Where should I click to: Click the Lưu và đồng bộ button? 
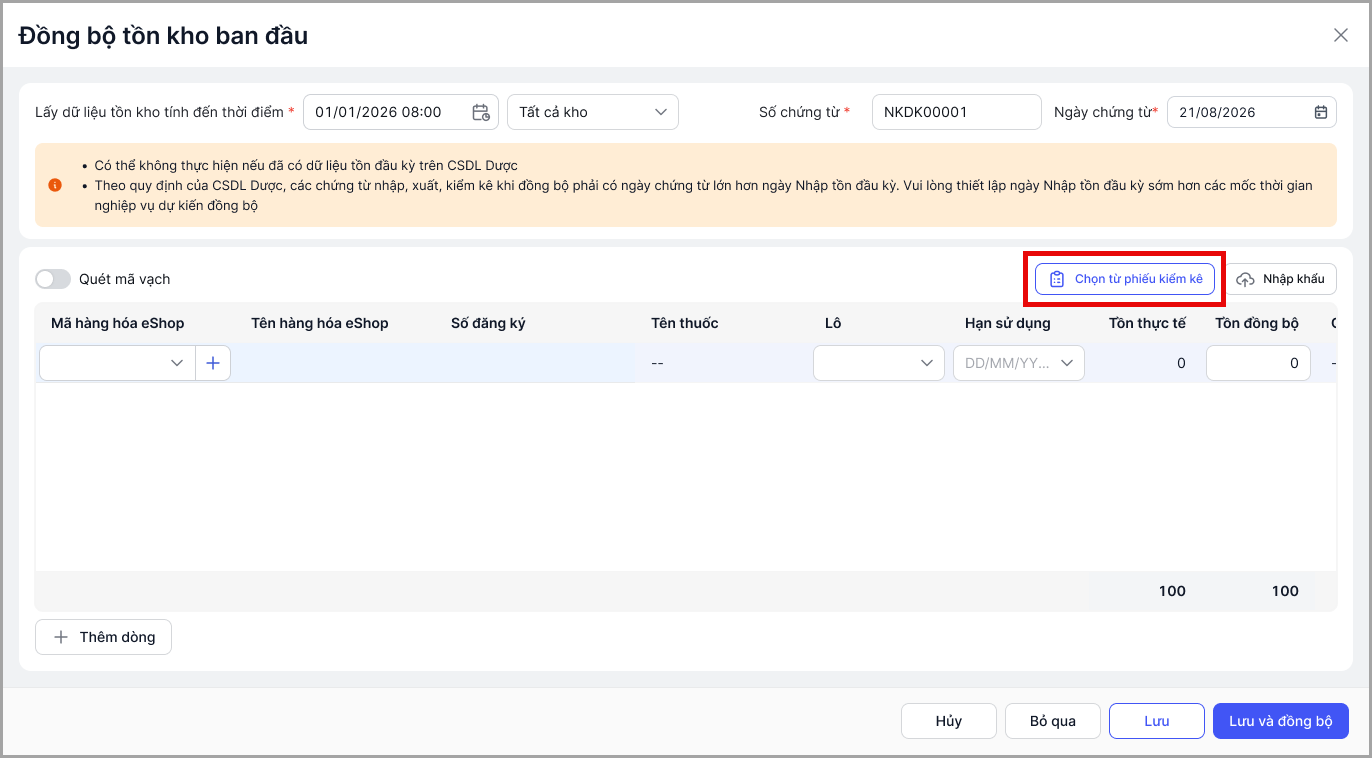point(1281,721)
